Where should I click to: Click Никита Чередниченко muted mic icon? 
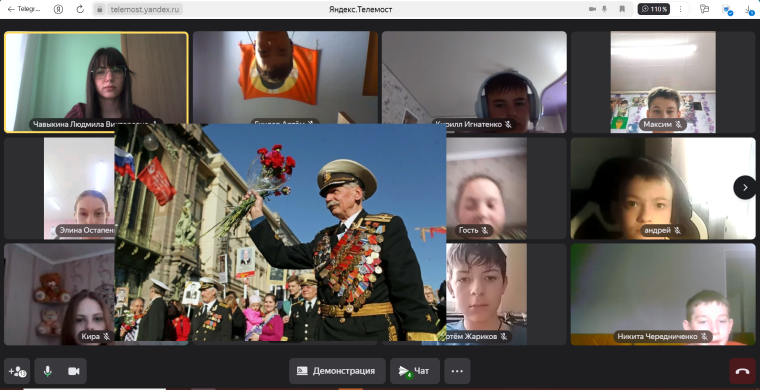click(x=704, y=337)
